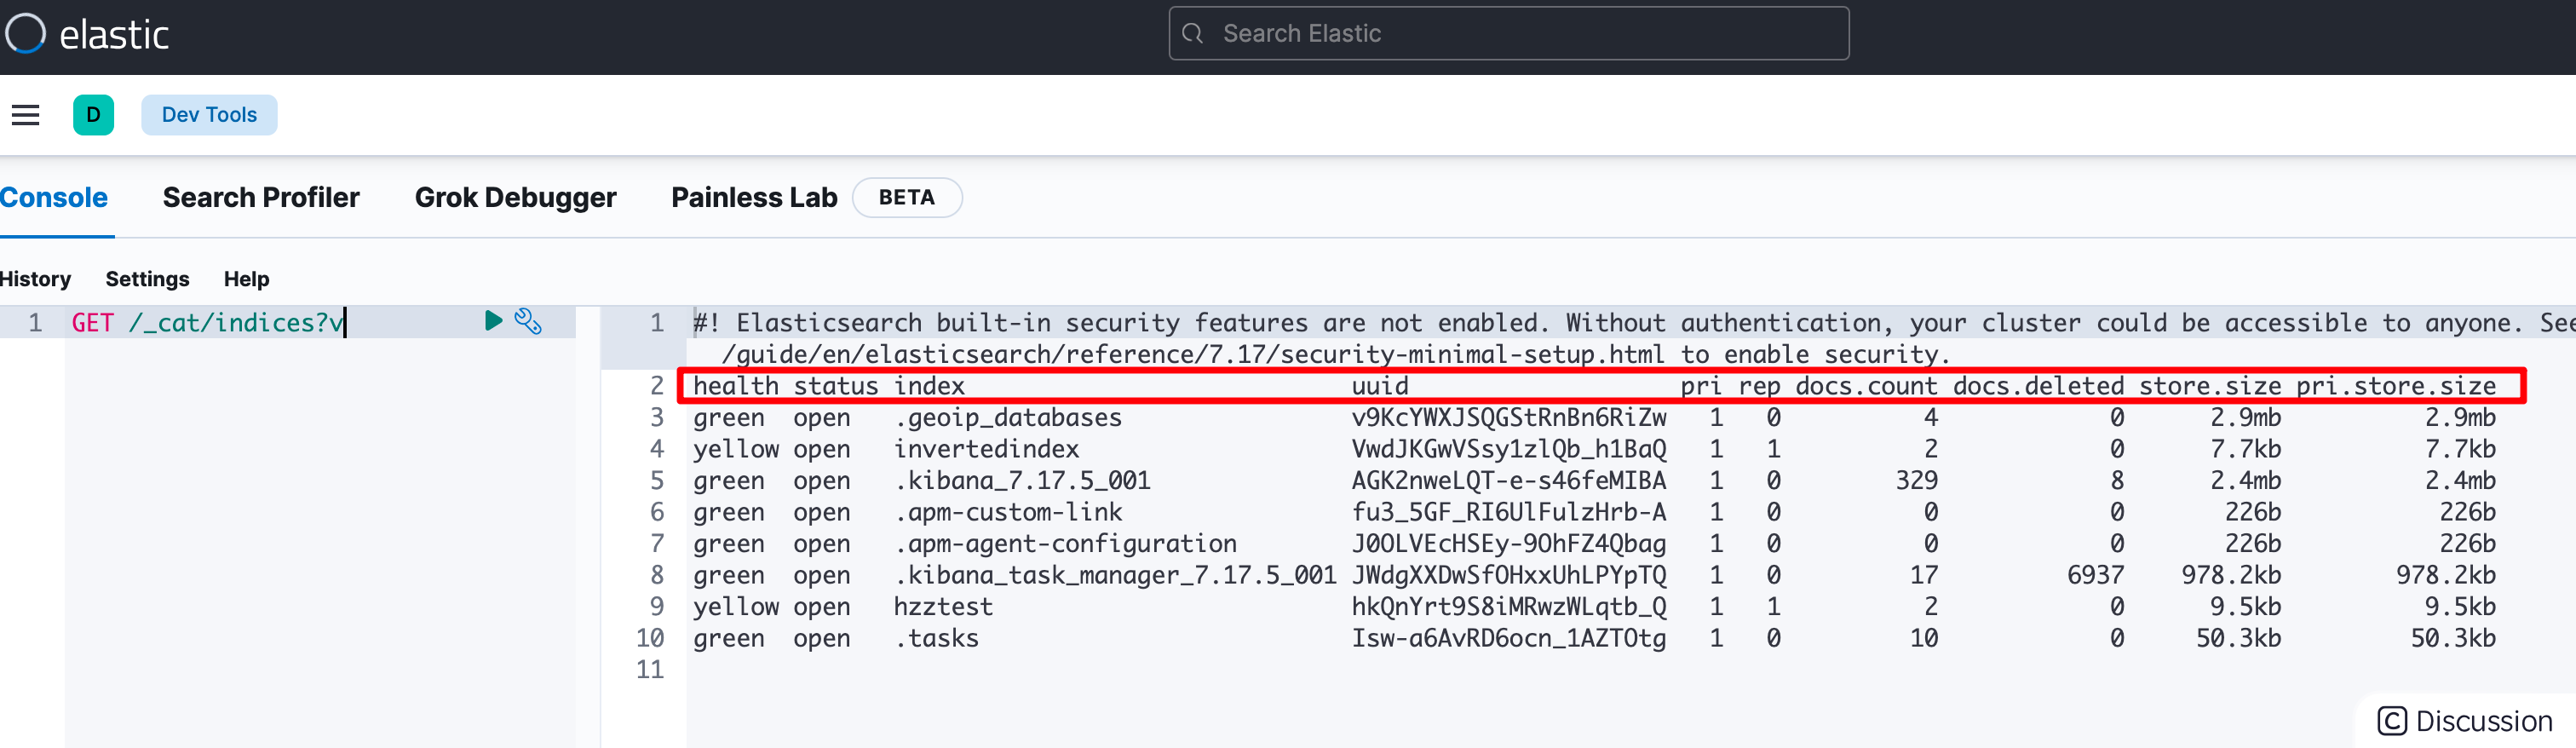Click the security-minimal-setup.html path text
Viewport: 2576px width, 748px height.
1472,354
